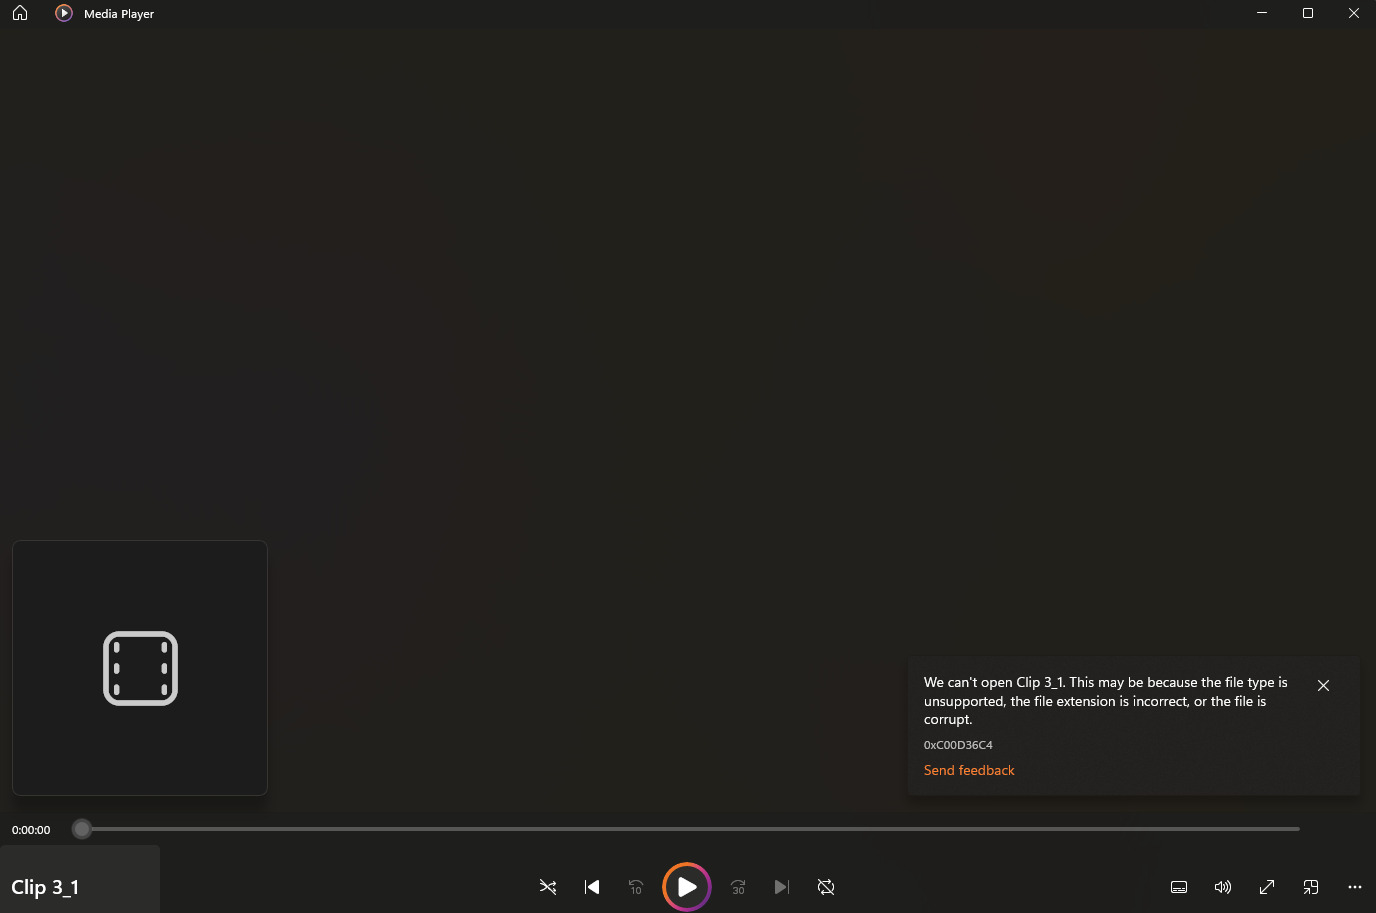Click the Media Player app logo
1376x913 pixels.
tap(64, 13)
